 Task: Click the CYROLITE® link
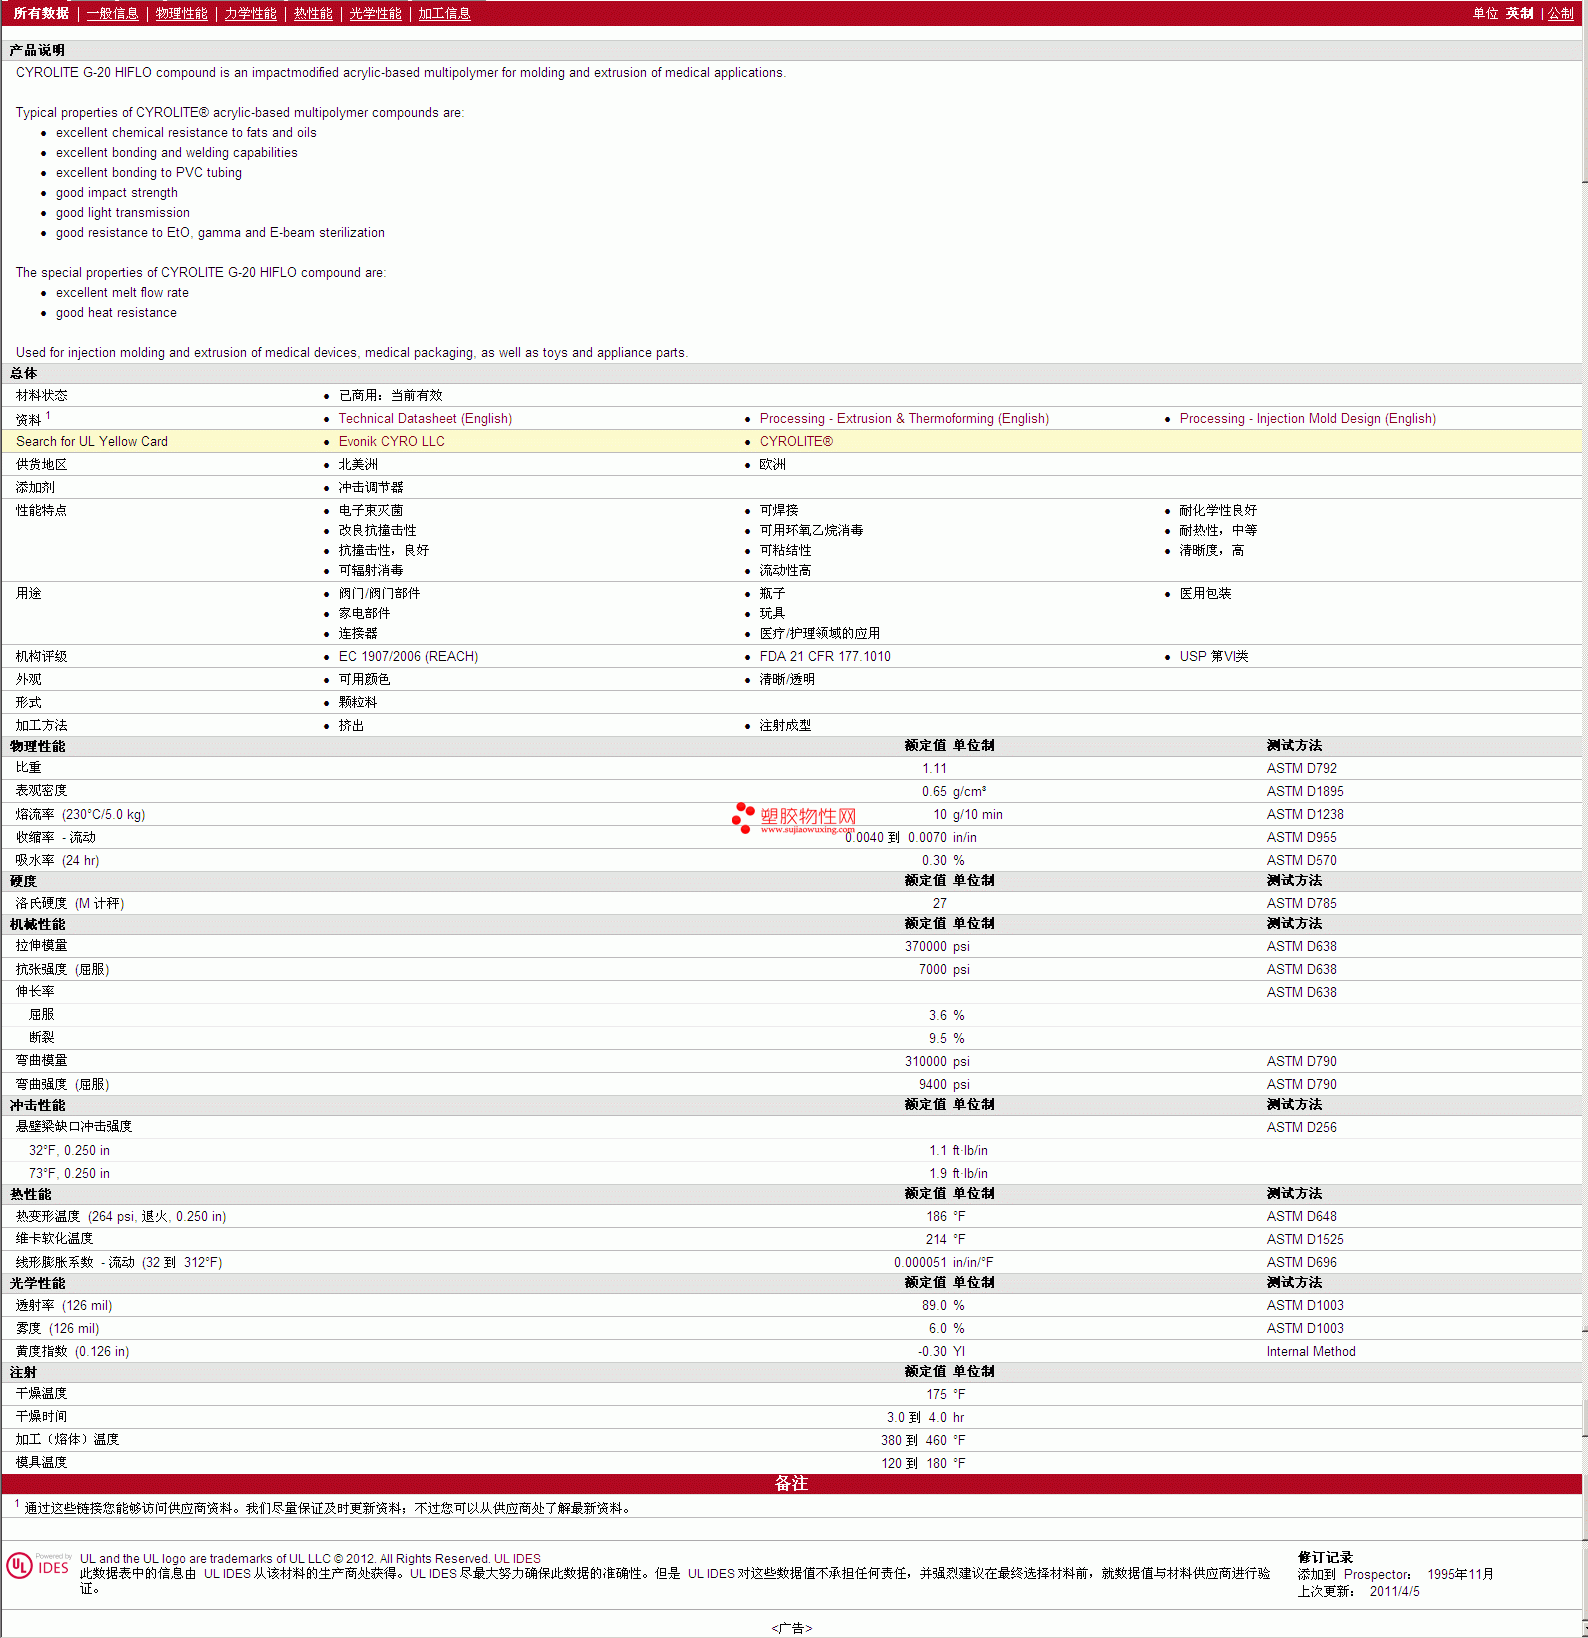click(796, 441)
